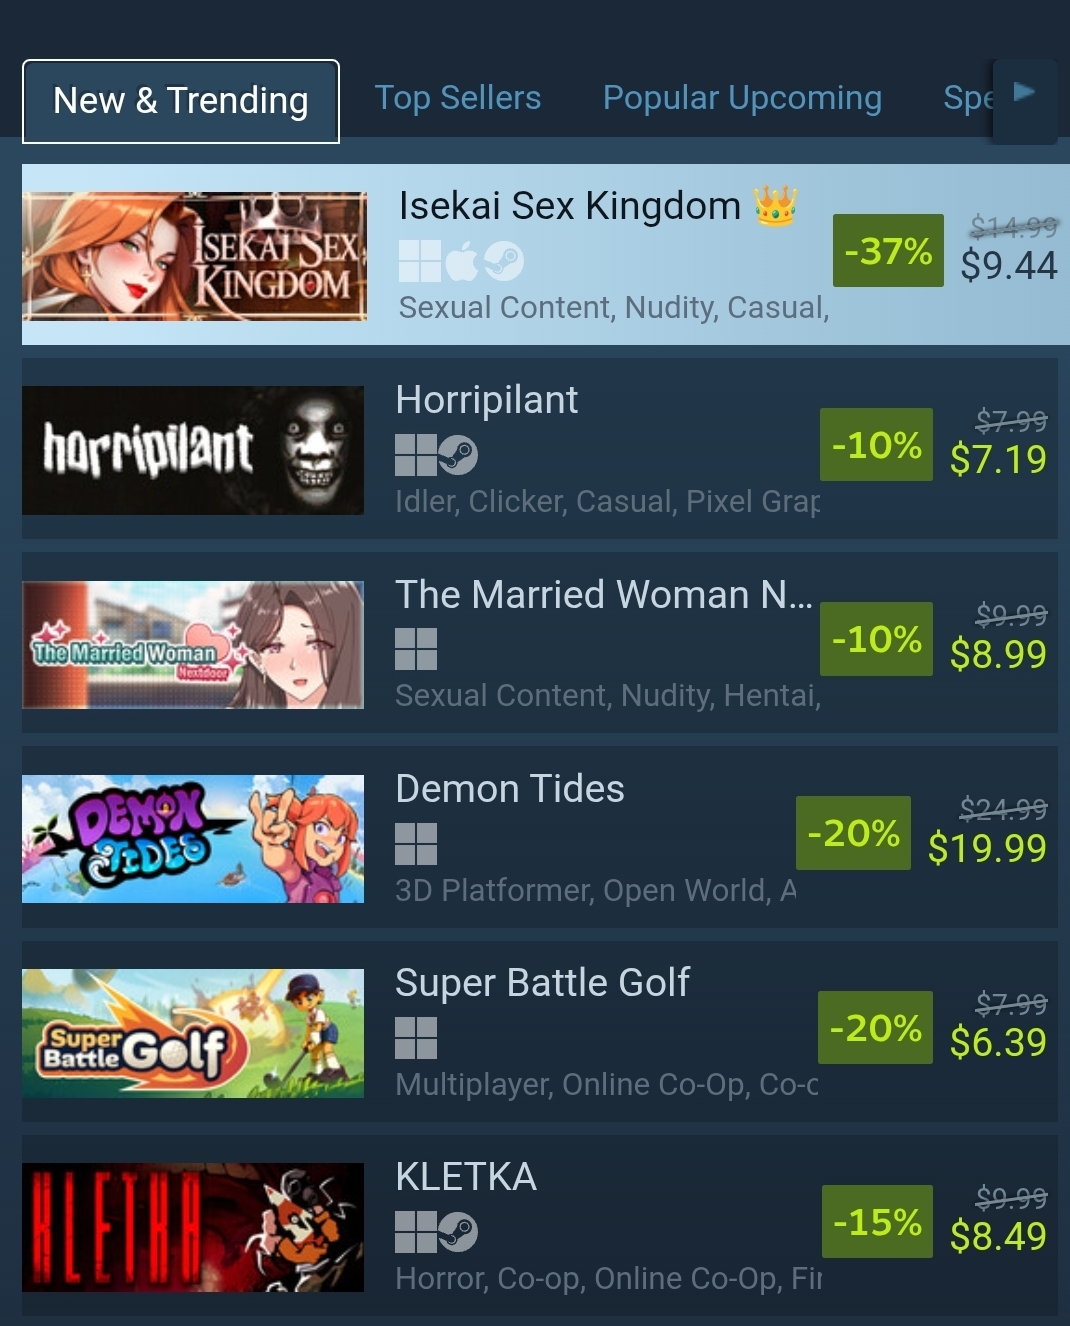This screenshot has height=1326, width=1070.
Task: Select the New & Trending tab
Action: tap(181, 101)
